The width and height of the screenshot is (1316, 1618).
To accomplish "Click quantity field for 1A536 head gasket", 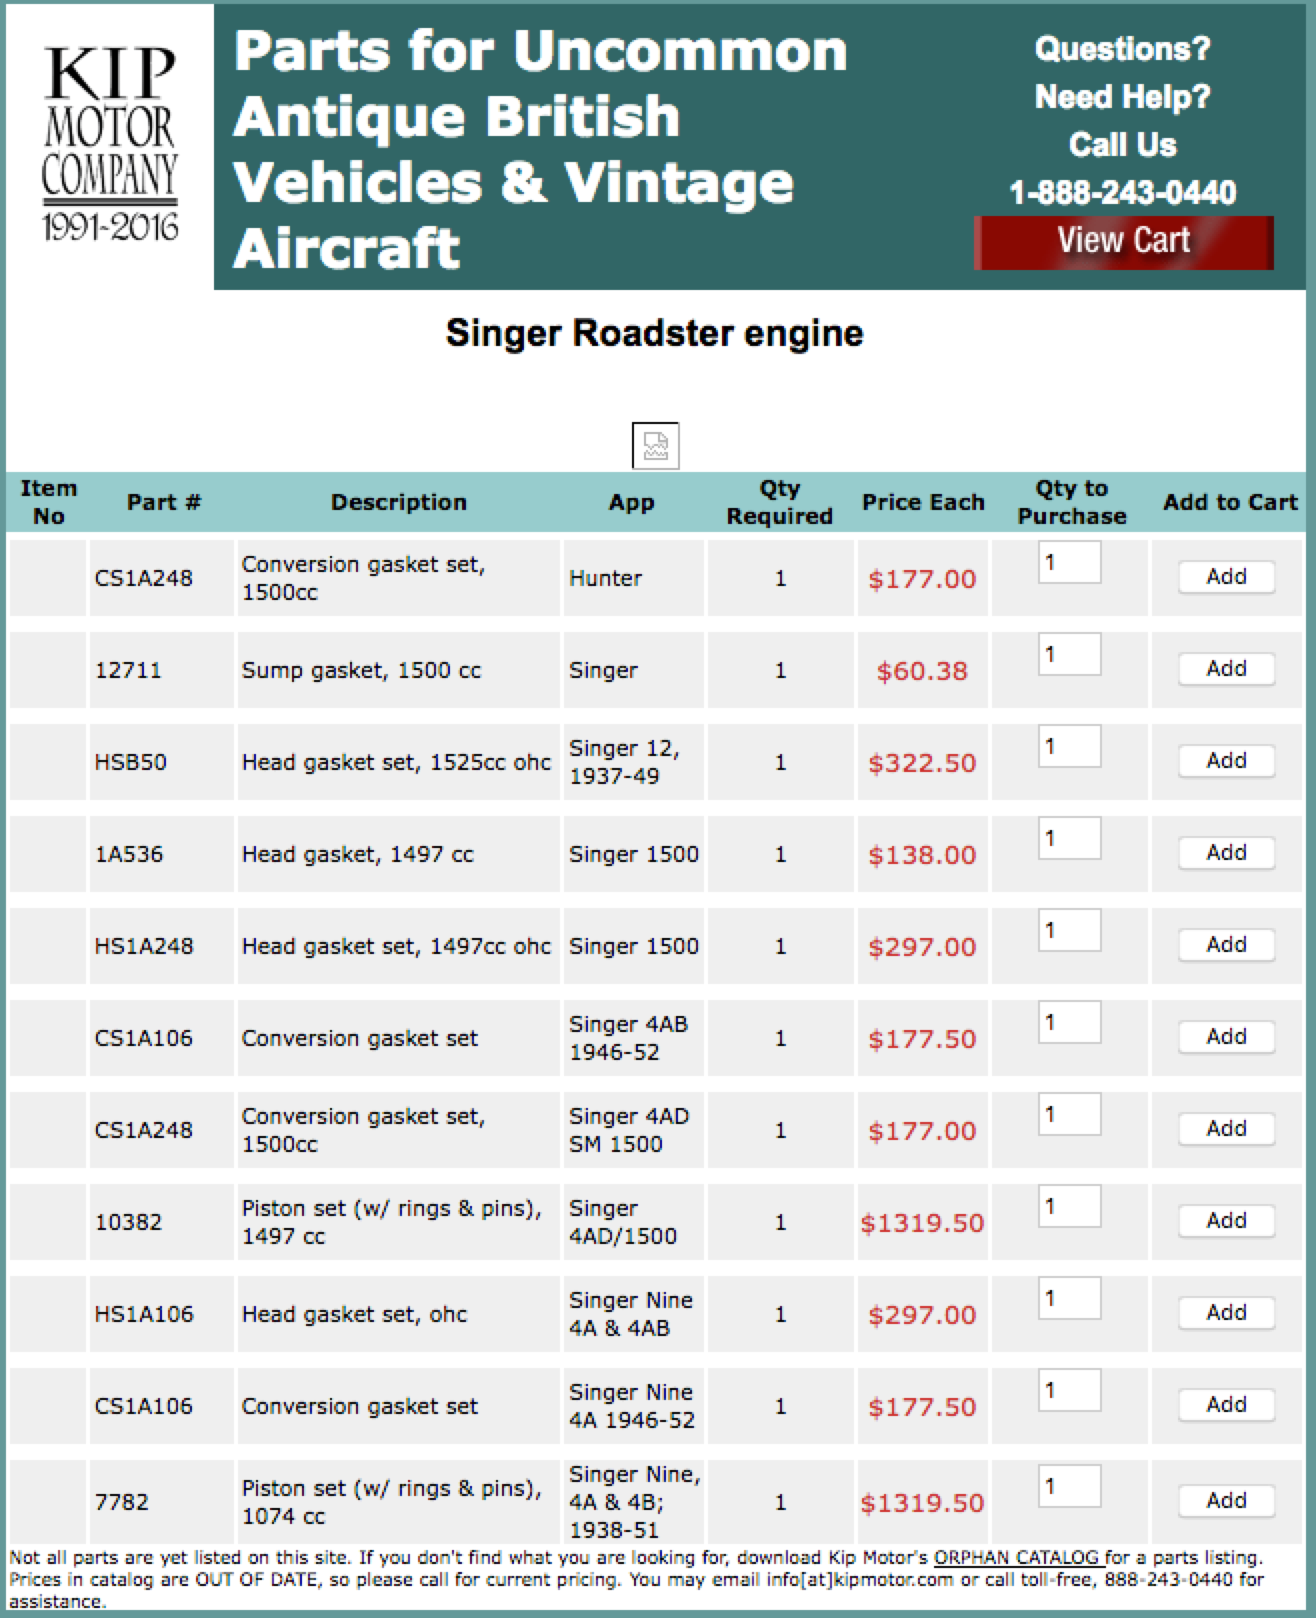I will 1069,839.
